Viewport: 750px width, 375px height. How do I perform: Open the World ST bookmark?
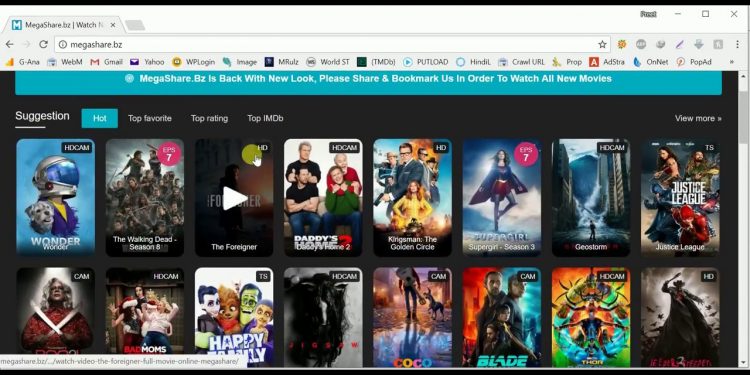pyautogui.click(x=328, y=62)
